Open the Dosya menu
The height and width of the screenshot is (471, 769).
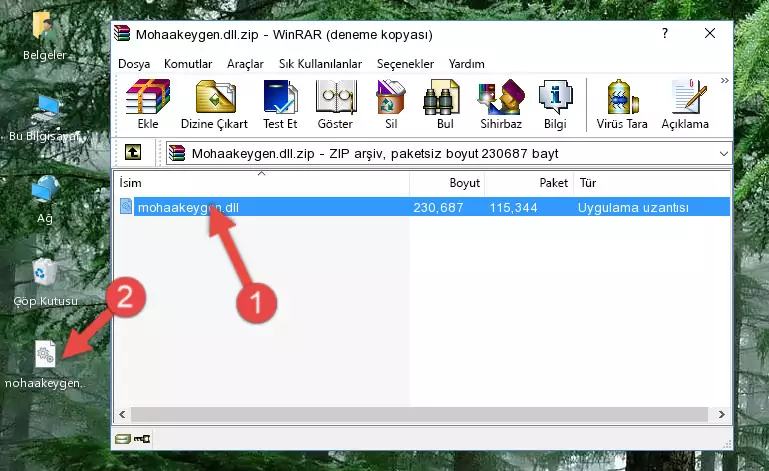(134, 64)
